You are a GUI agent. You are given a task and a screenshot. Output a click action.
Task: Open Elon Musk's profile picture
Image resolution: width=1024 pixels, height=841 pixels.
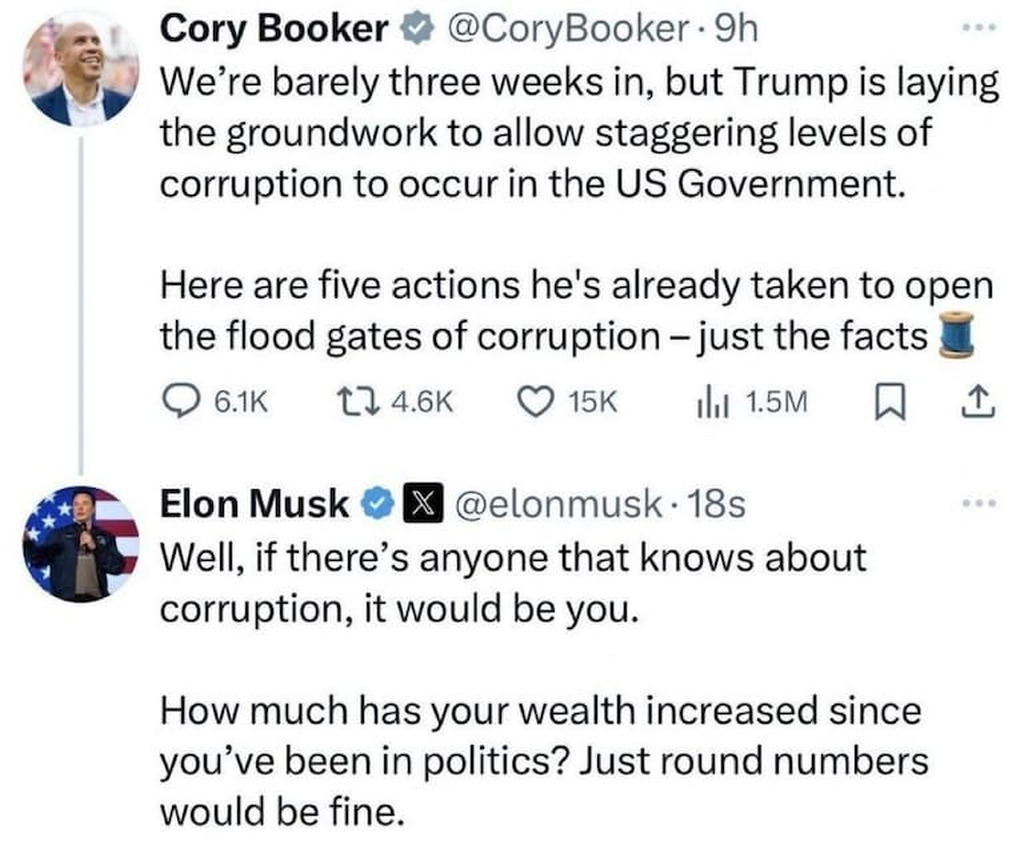point(81,544)
